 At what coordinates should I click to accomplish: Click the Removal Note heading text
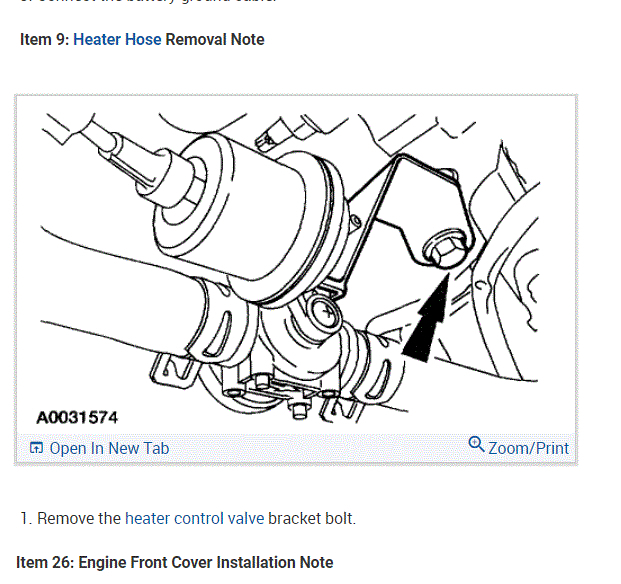[x=215, y=40]
